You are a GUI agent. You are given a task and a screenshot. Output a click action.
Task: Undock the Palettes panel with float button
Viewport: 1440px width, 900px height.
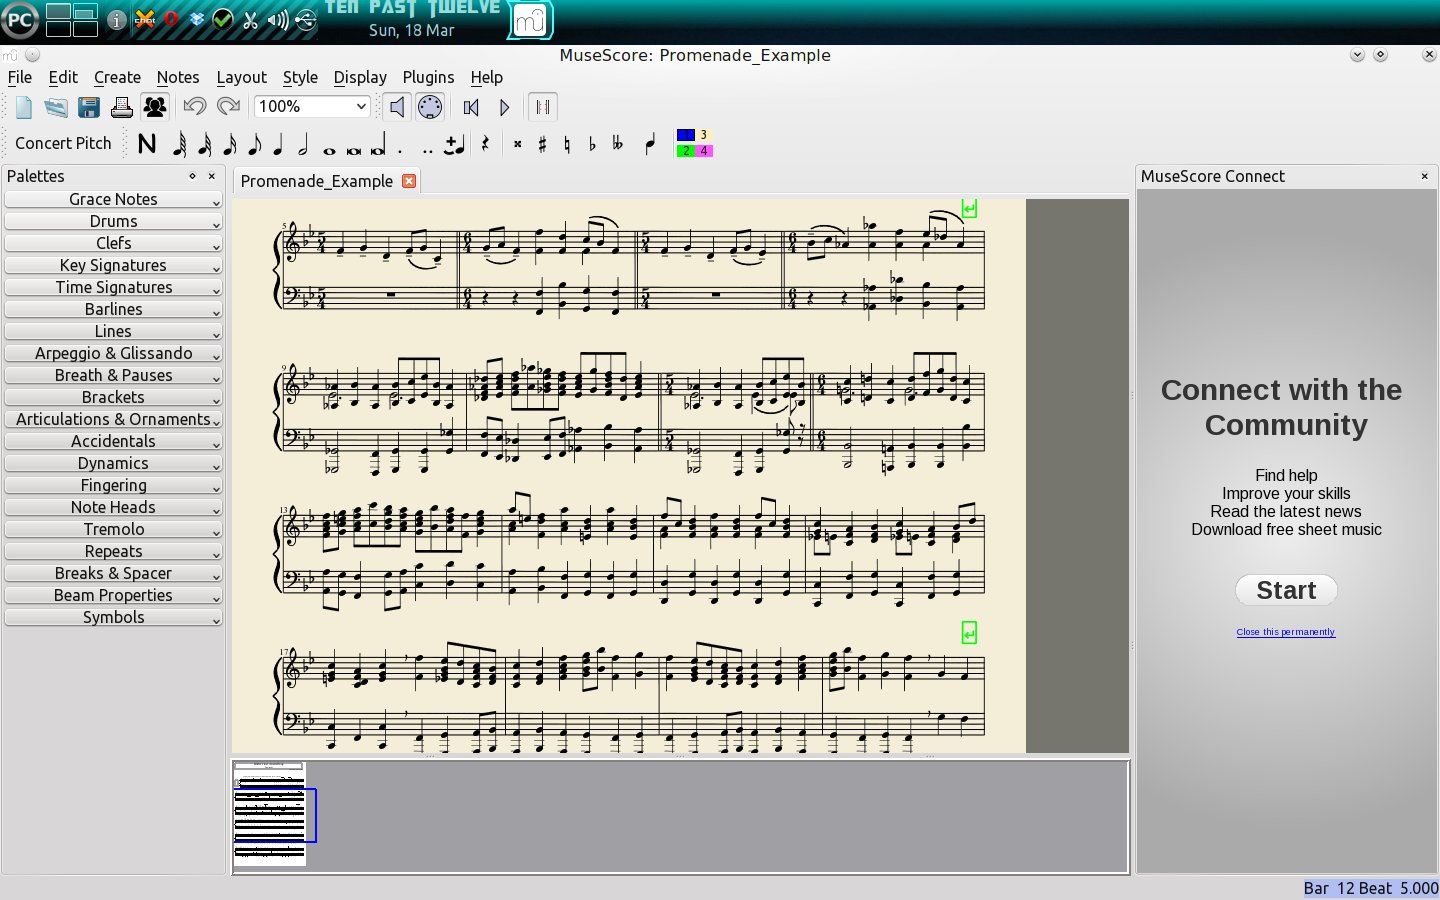click(192, 176)
